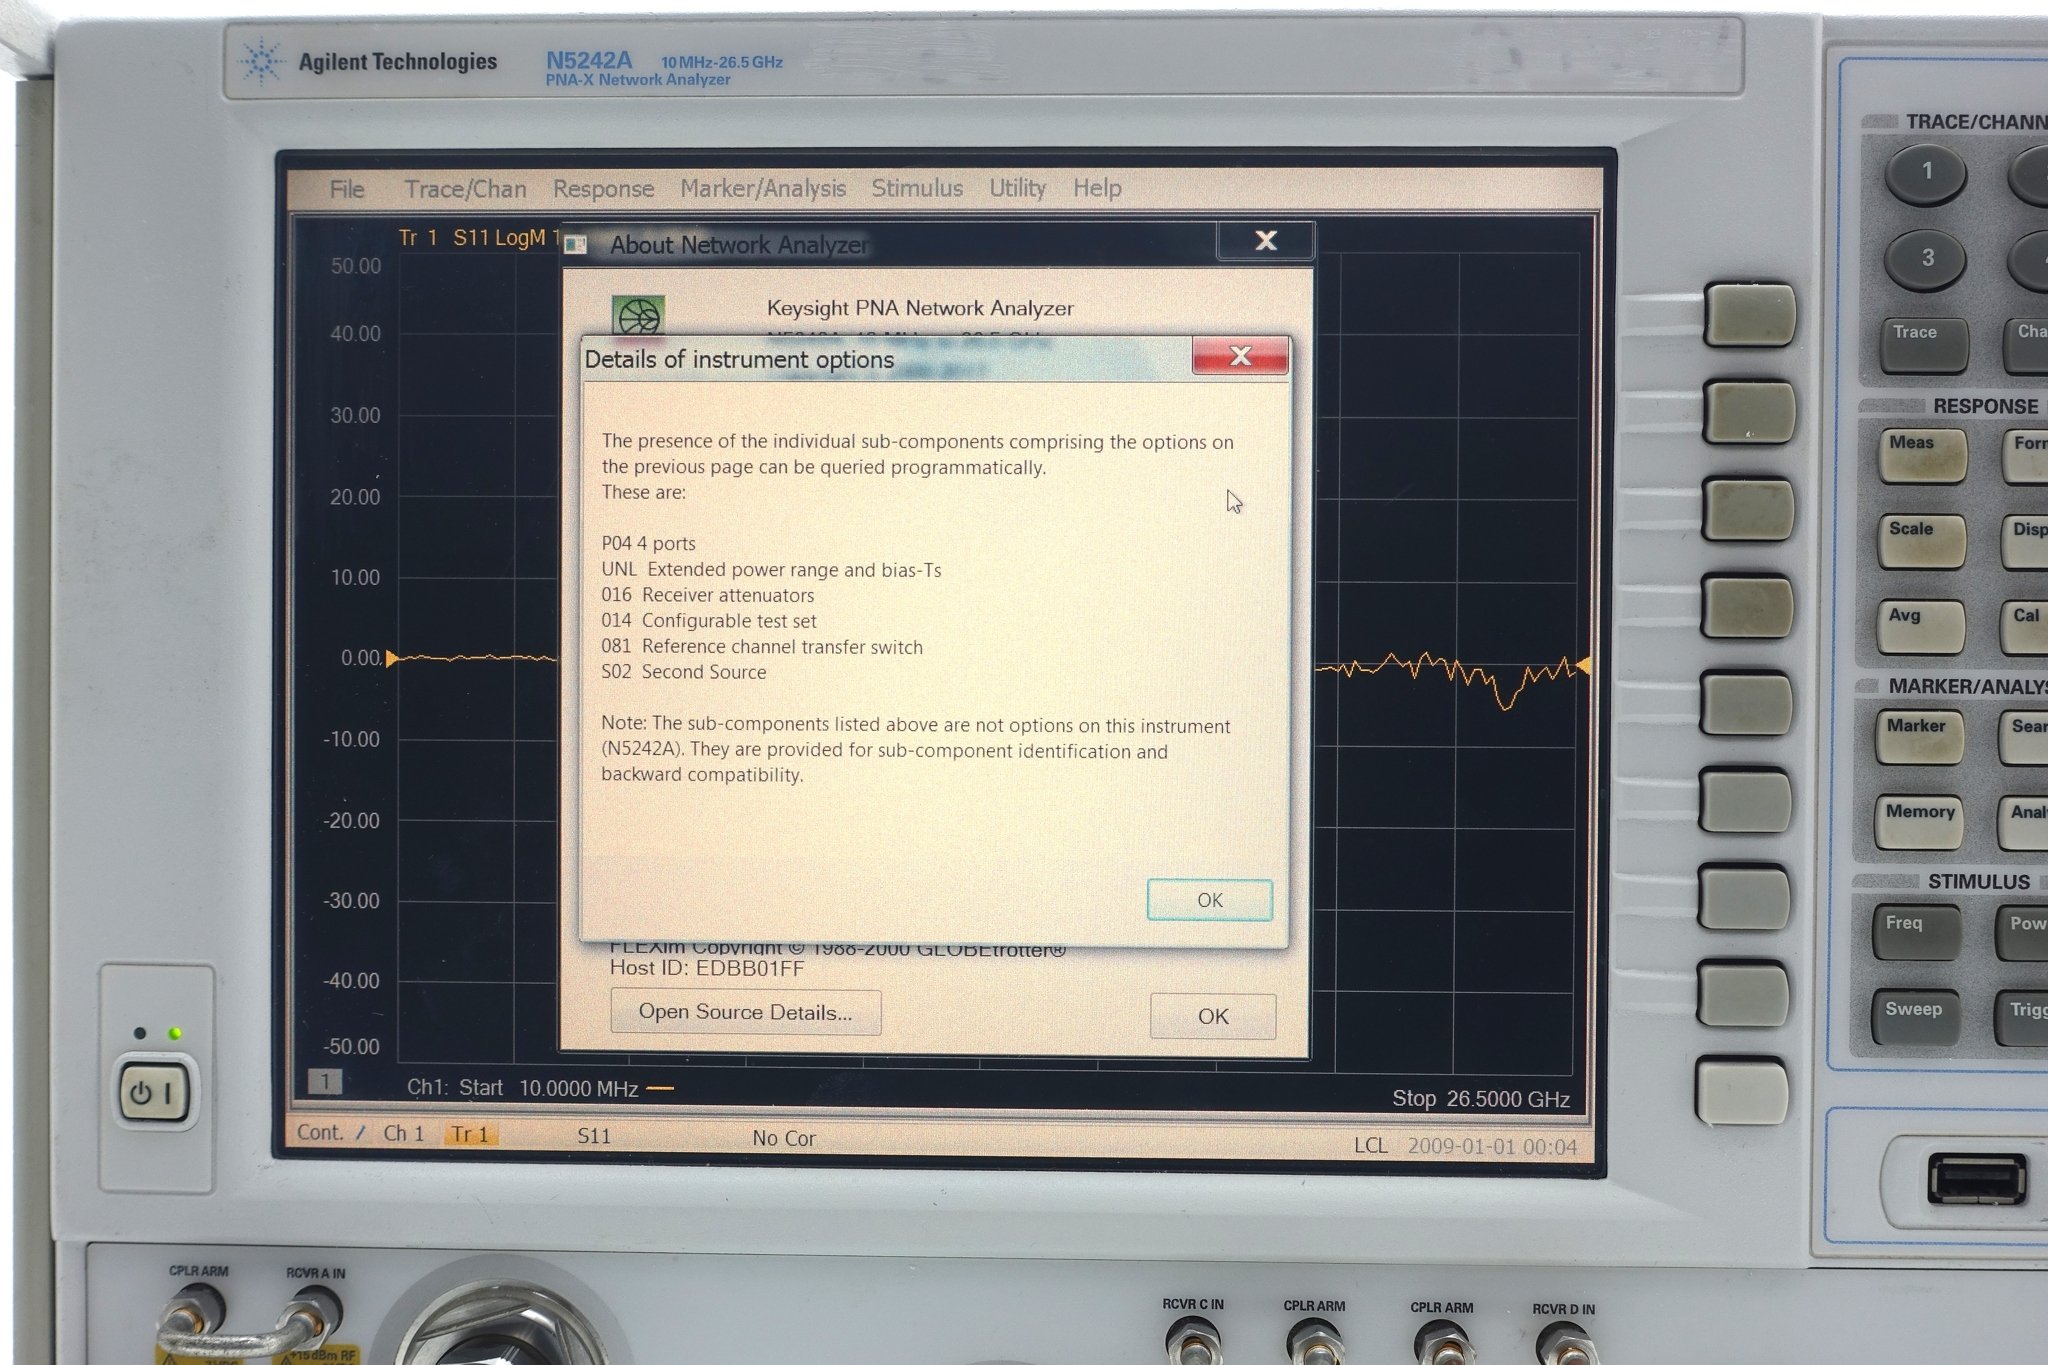Click the power standby button
This screenshot has width=2048, height=1365.
153,1091
